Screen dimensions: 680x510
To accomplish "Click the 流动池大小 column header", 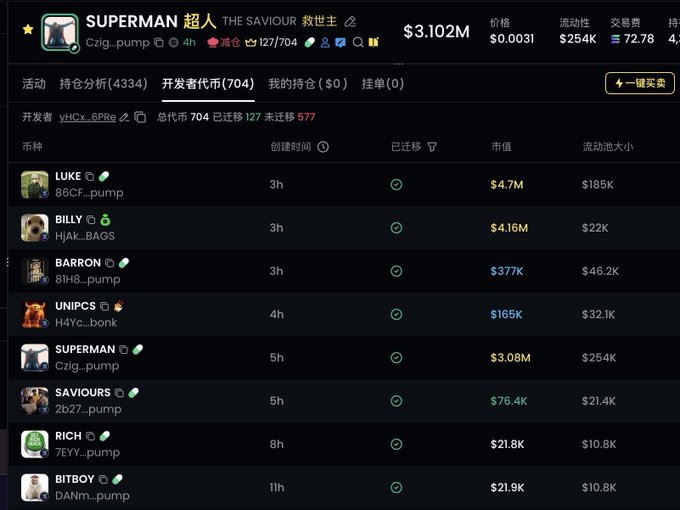I will coord(608,147).
